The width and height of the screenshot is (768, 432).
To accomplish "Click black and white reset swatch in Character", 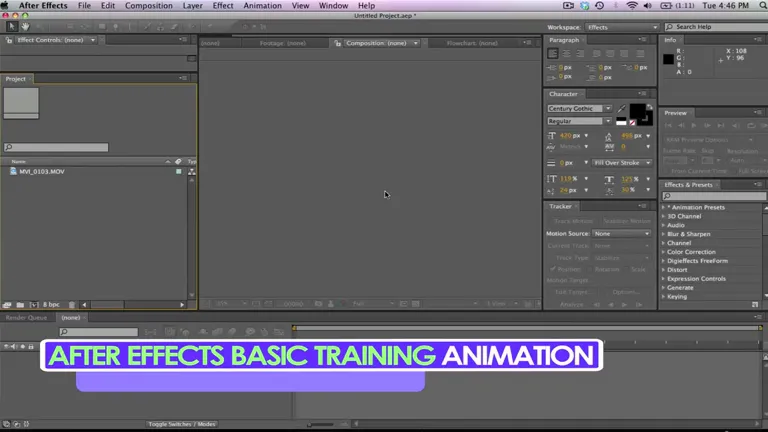I will [x=621, y=122].
